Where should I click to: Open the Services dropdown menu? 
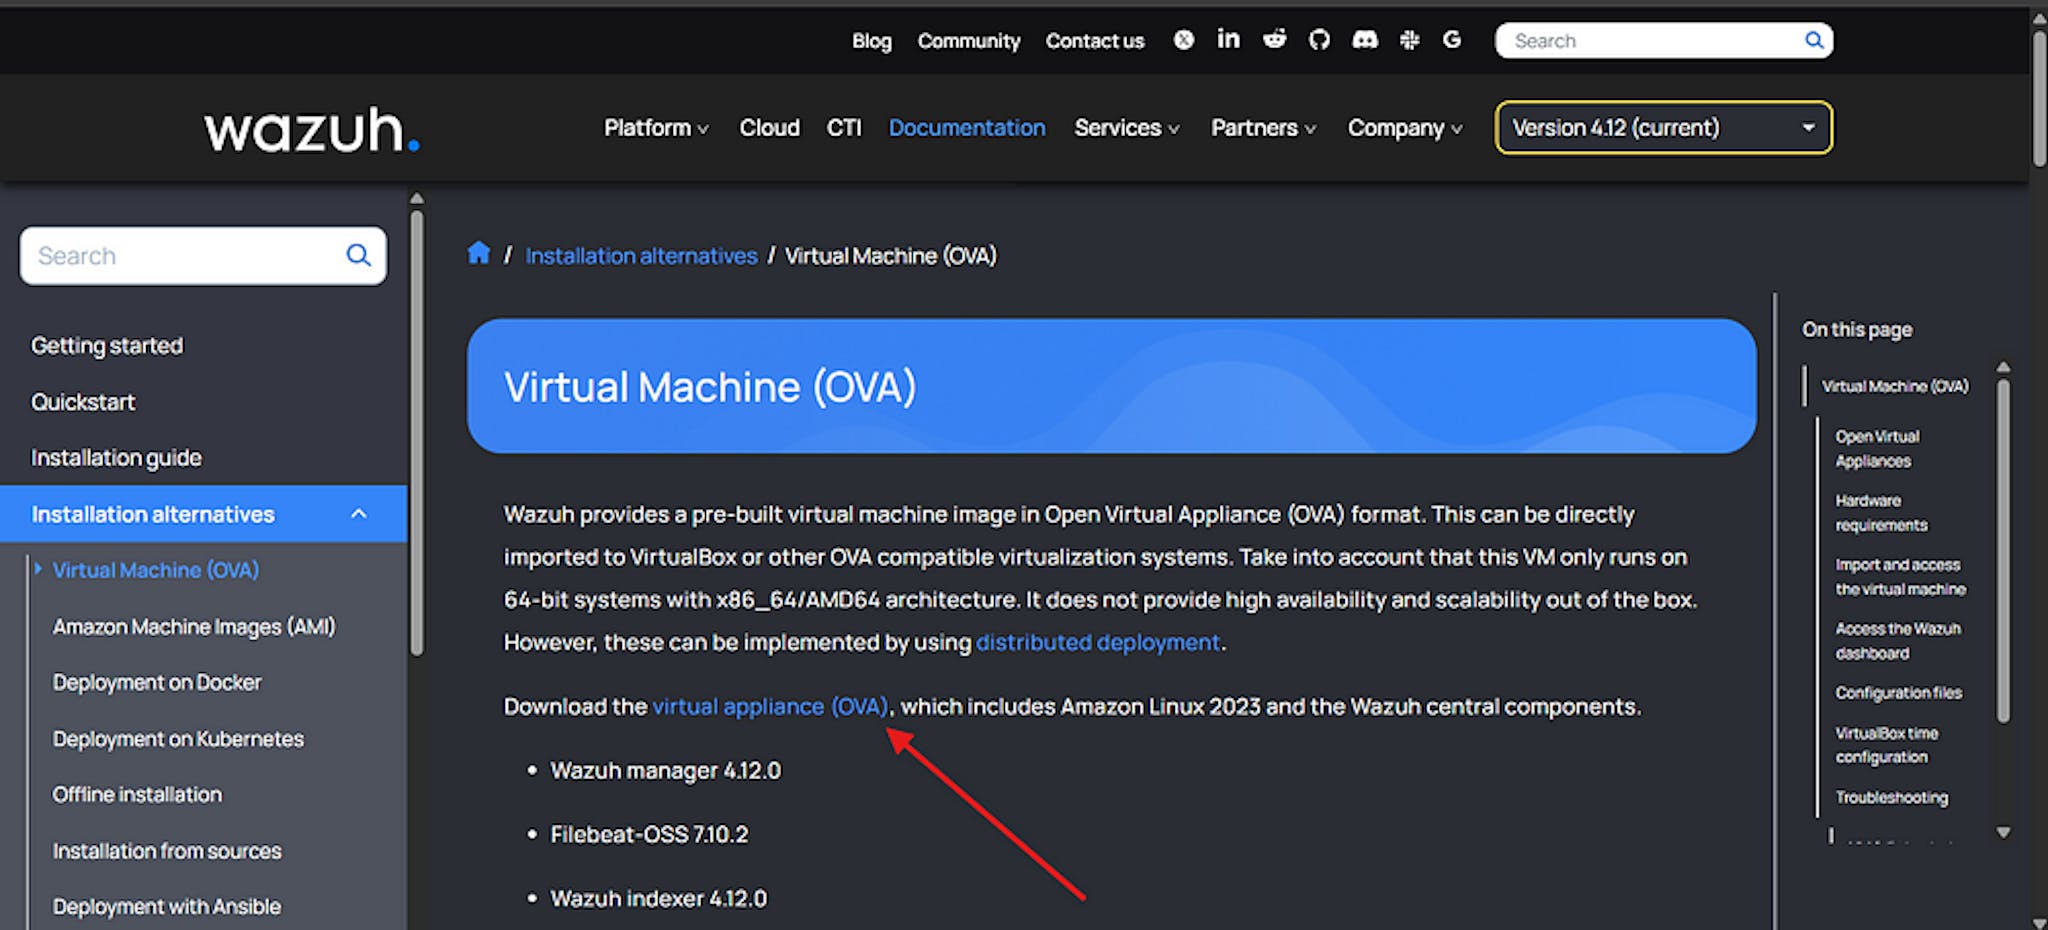[x=1127, y=128]
